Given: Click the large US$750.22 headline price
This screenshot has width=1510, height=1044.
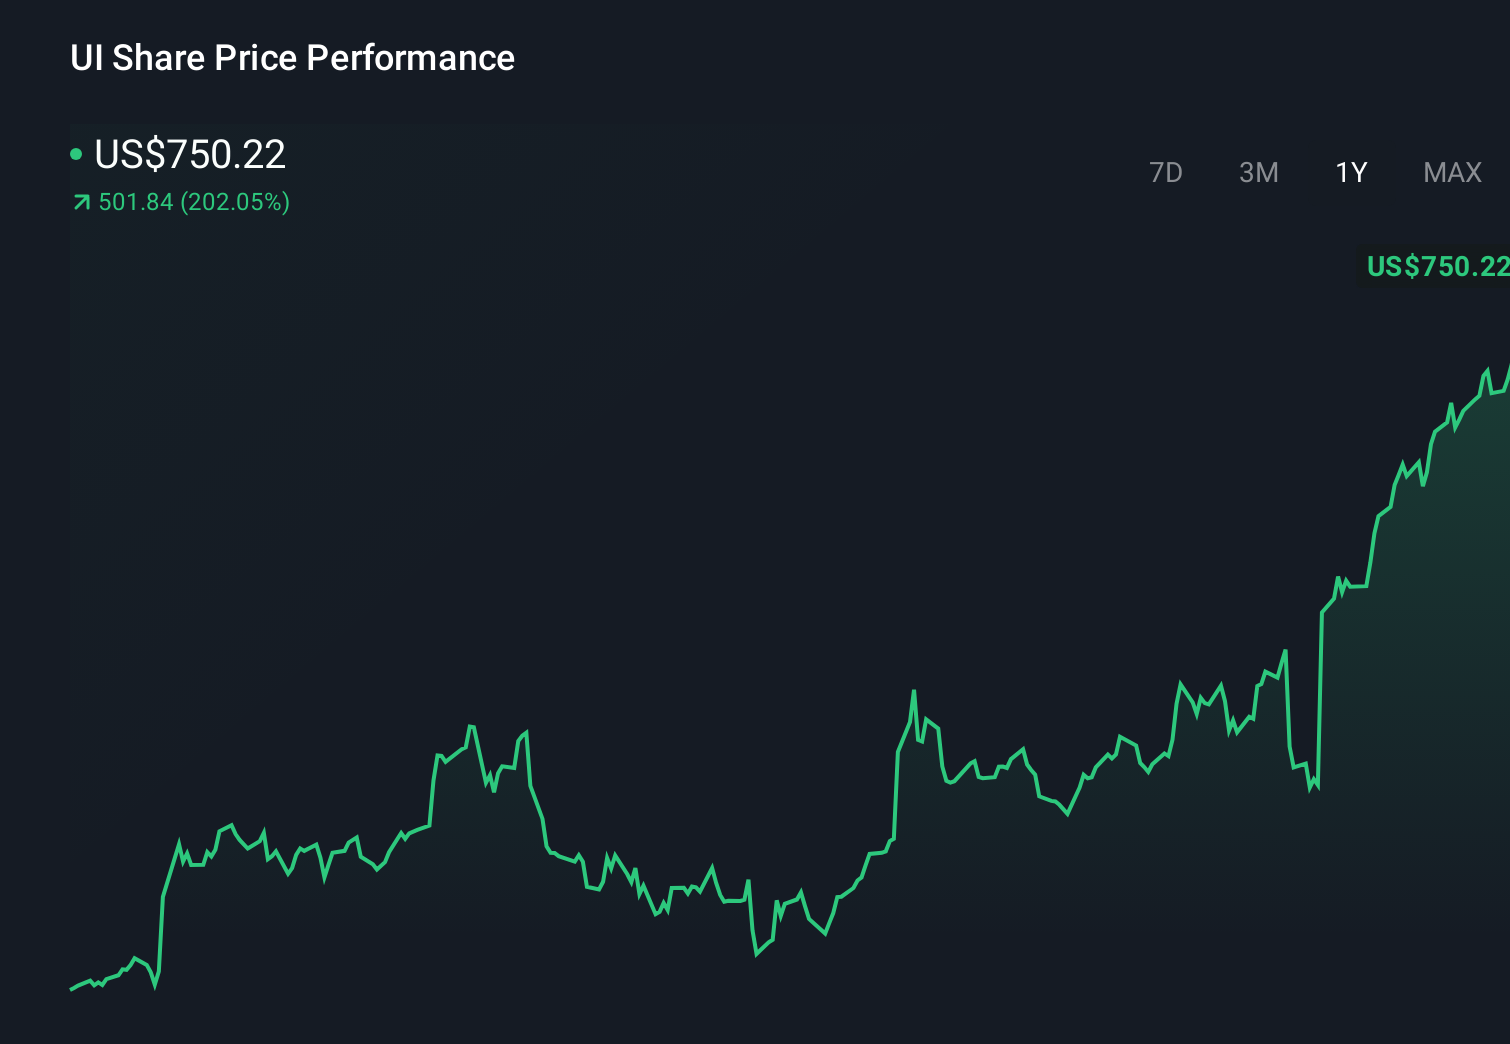Looking at the screenshot, I should click(x=190, y=154).
